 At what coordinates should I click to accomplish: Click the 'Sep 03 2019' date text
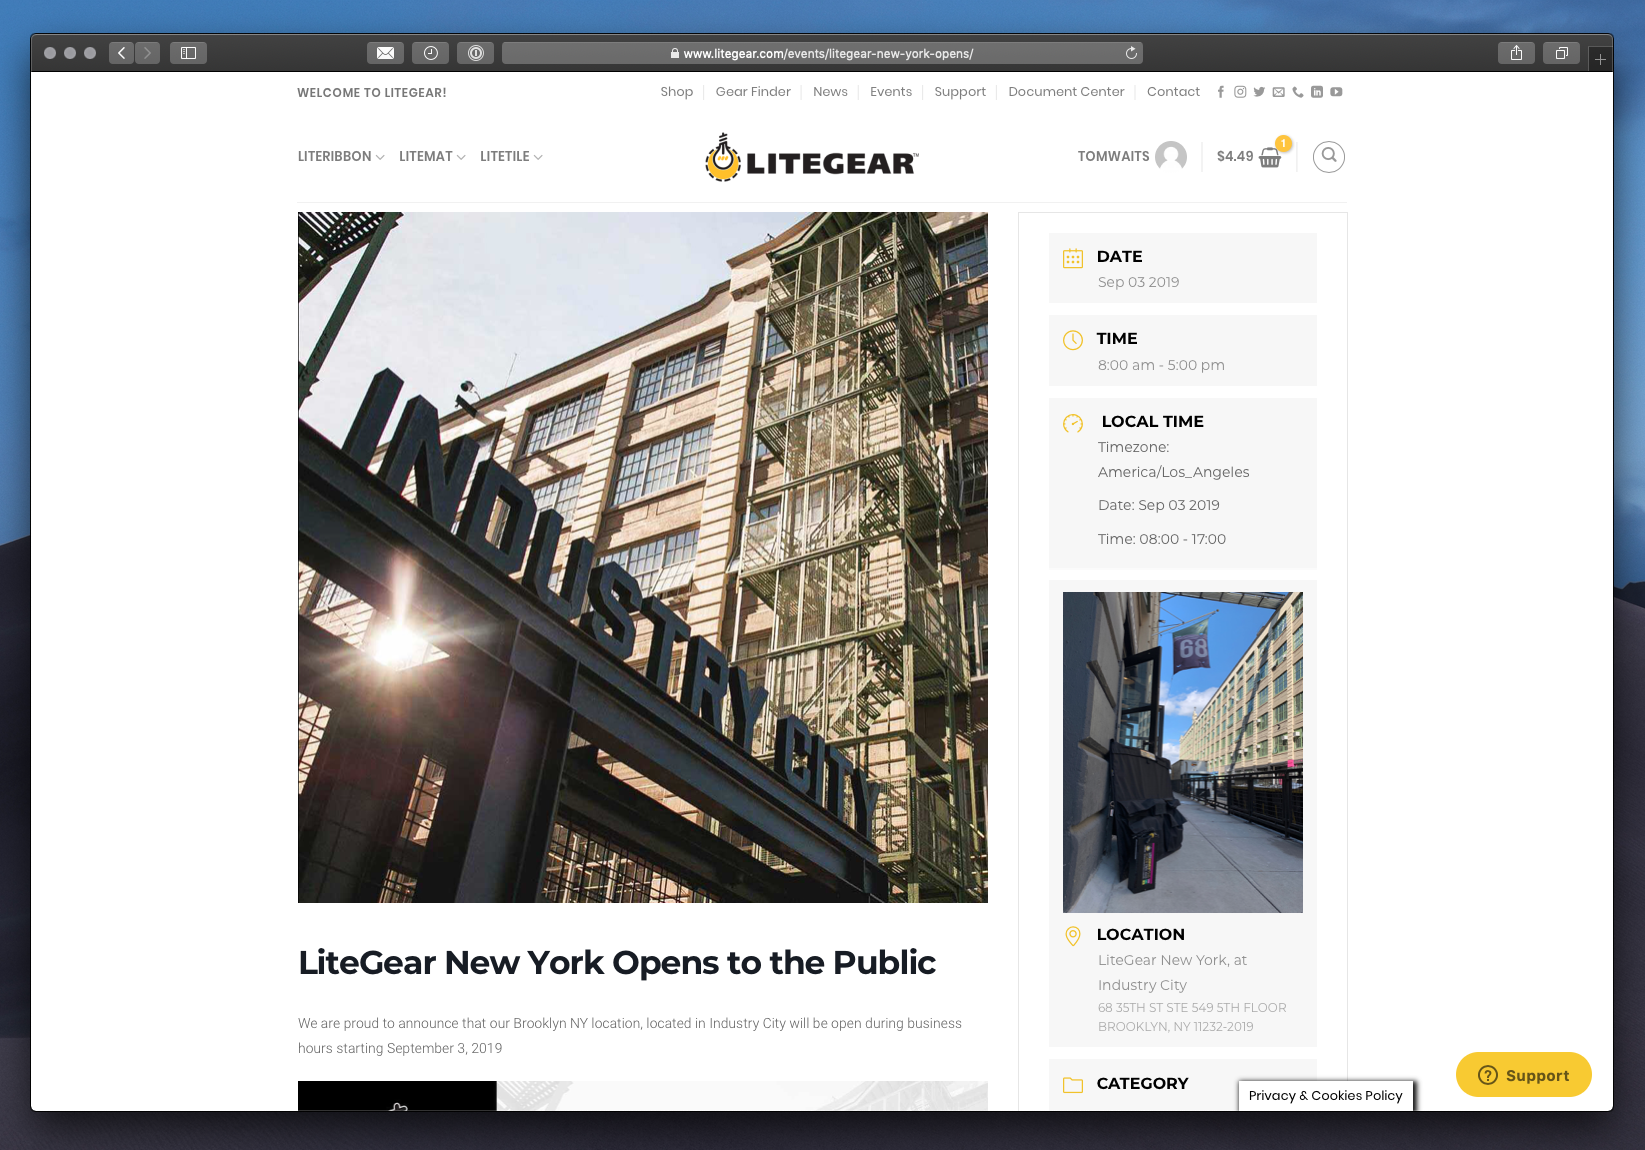(1138, 282)
